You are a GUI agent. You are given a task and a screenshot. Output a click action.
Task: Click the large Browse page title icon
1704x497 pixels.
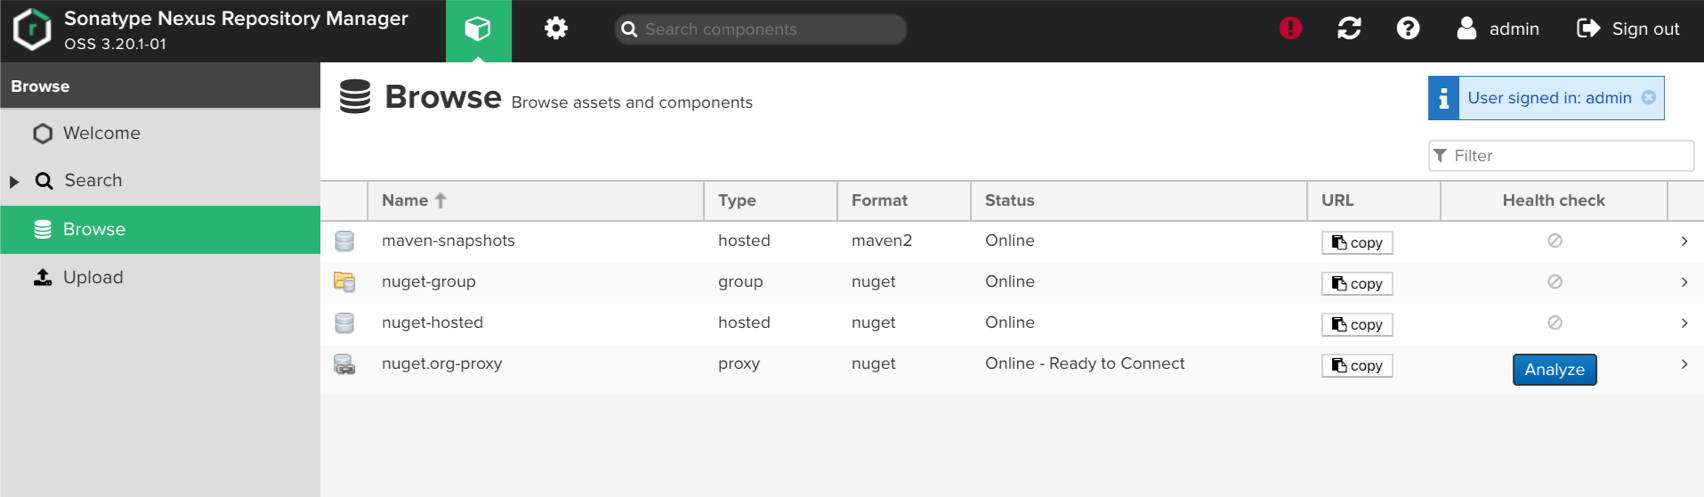[355, 96]
